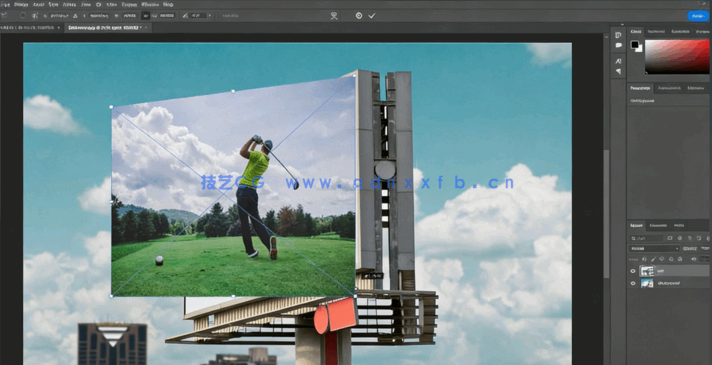This screenshot has width=712, height=365.
Task: Cancel the transform in options bar
Action: coord(359,15)
